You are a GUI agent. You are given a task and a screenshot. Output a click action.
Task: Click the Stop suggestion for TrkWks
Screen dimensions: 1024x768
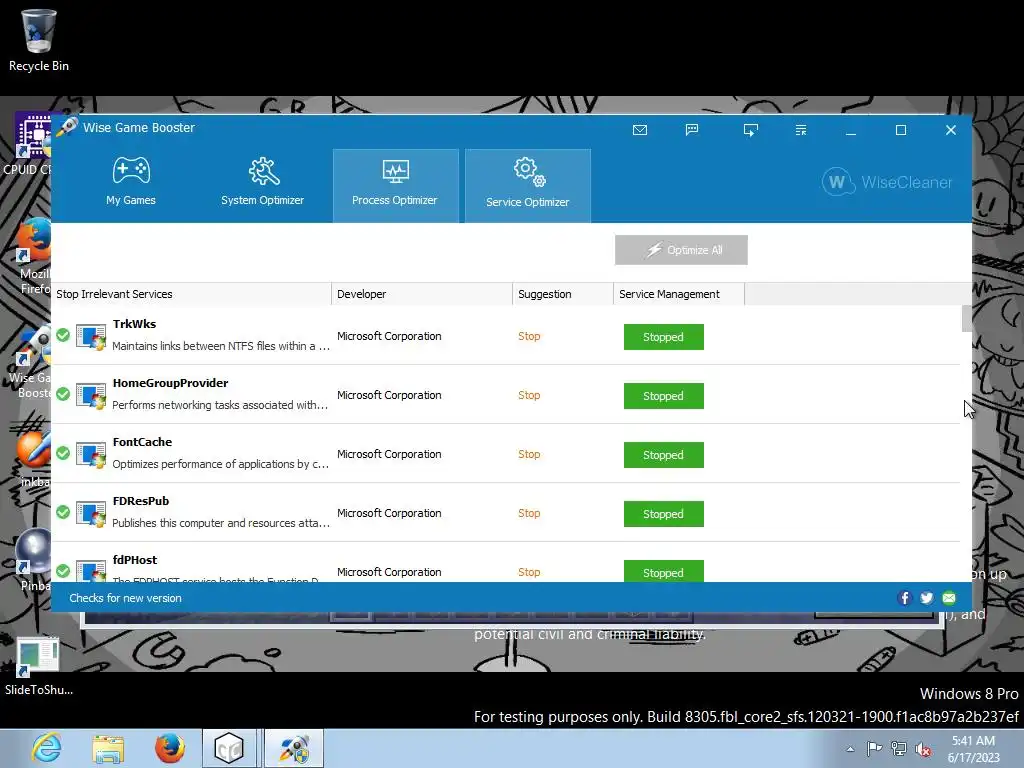click(x=529, y=336)
